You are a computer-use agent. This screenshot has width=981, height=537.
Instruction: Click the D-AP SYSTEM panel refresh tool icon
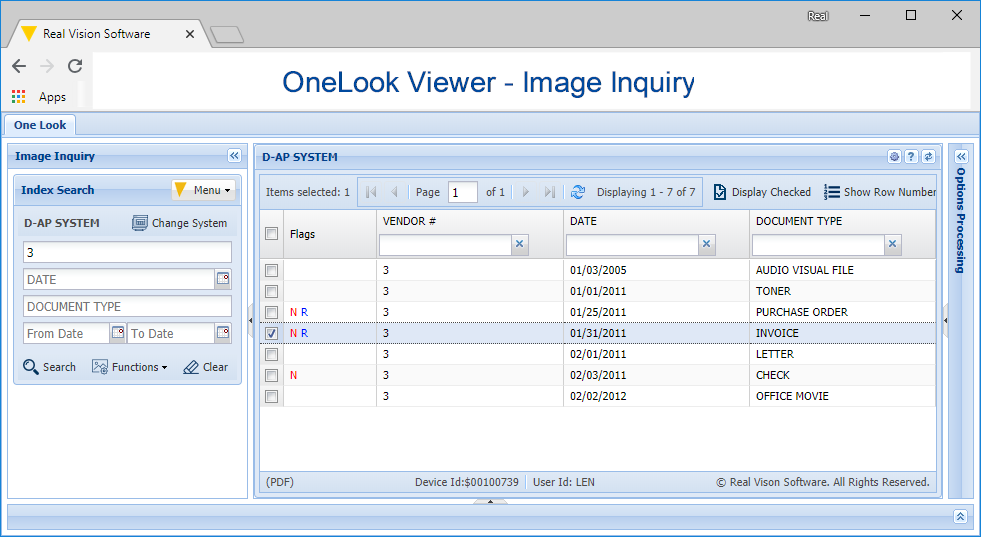click(x=928, y=156)
